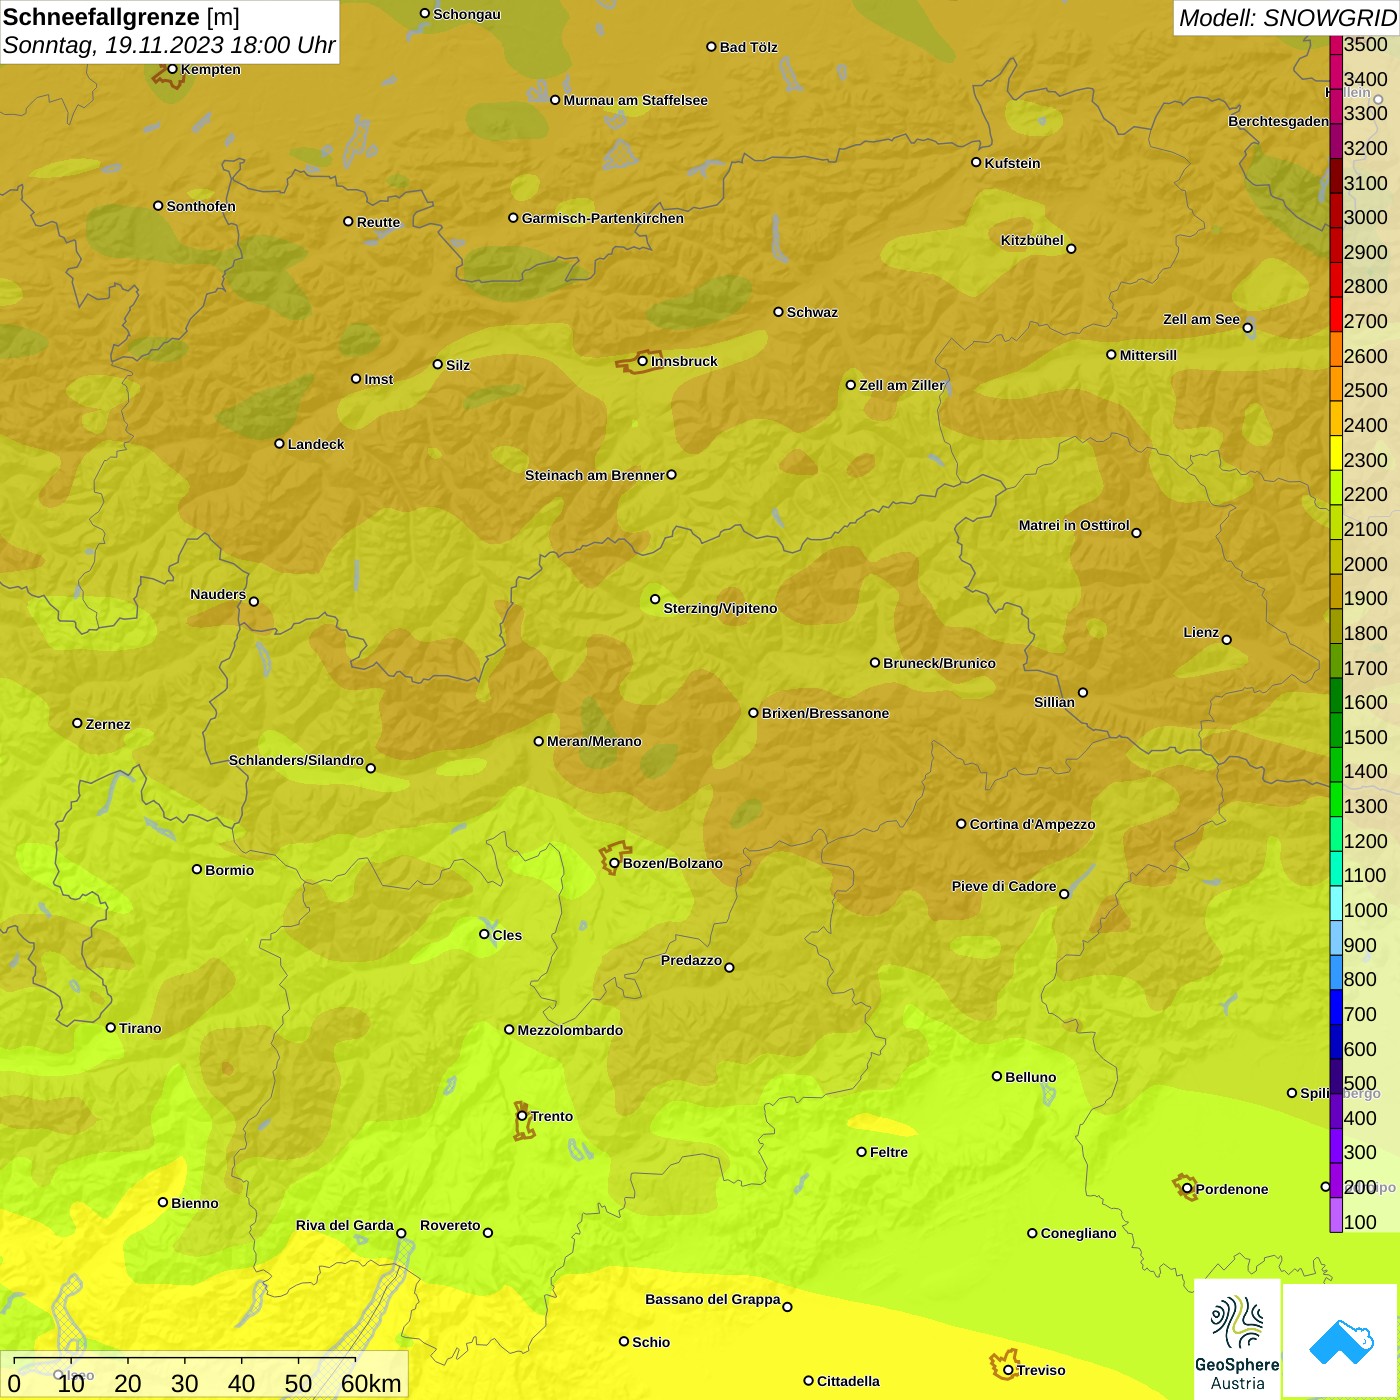Click the Innsbruck city marker
1400x1400 pixels.
(643, 361)
